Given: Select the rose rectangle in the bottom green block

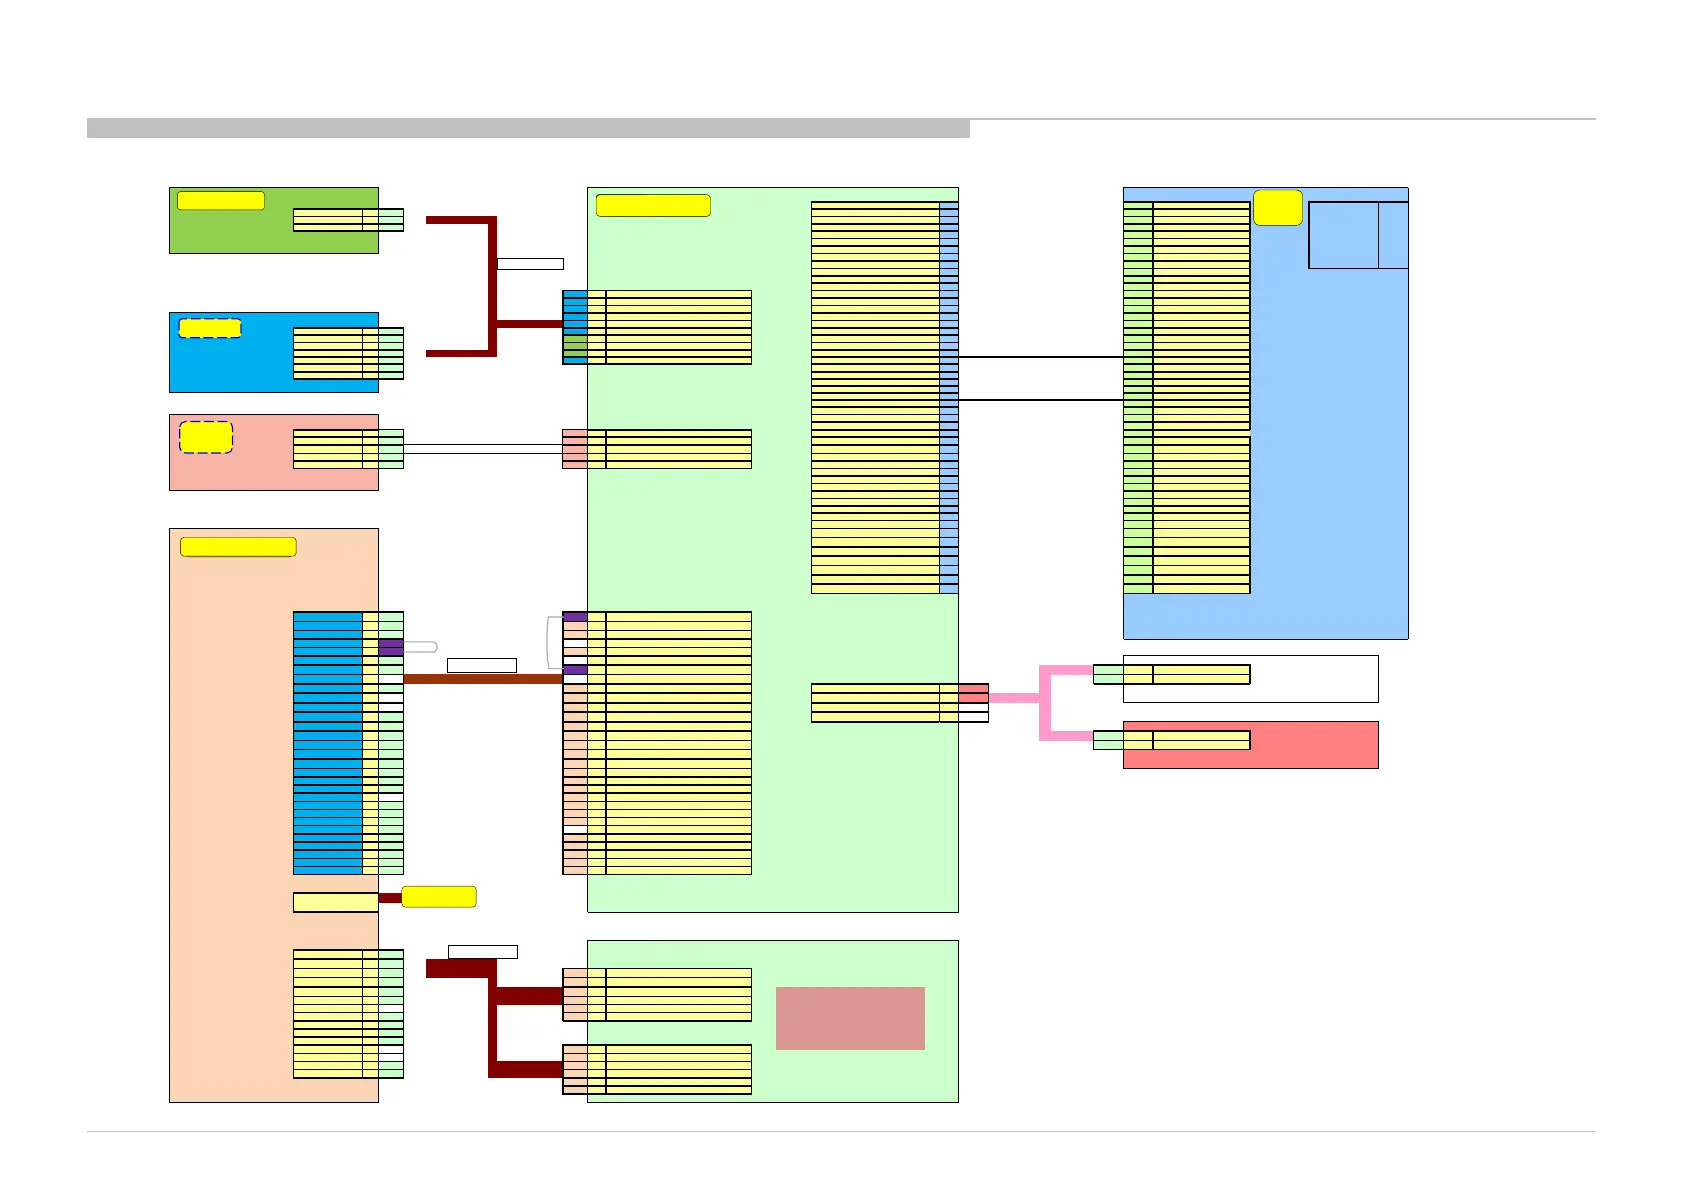Looking at the screenshot, I should (850, 1018).
